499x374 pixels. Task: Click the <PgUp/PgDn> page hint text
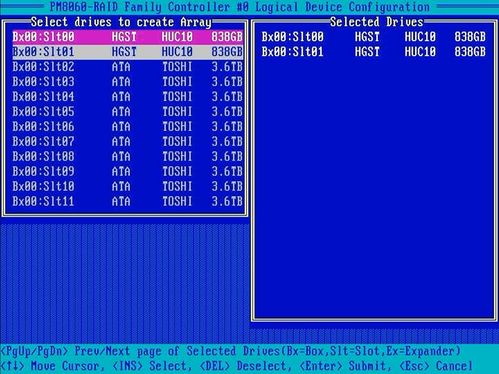pos(230,351)
